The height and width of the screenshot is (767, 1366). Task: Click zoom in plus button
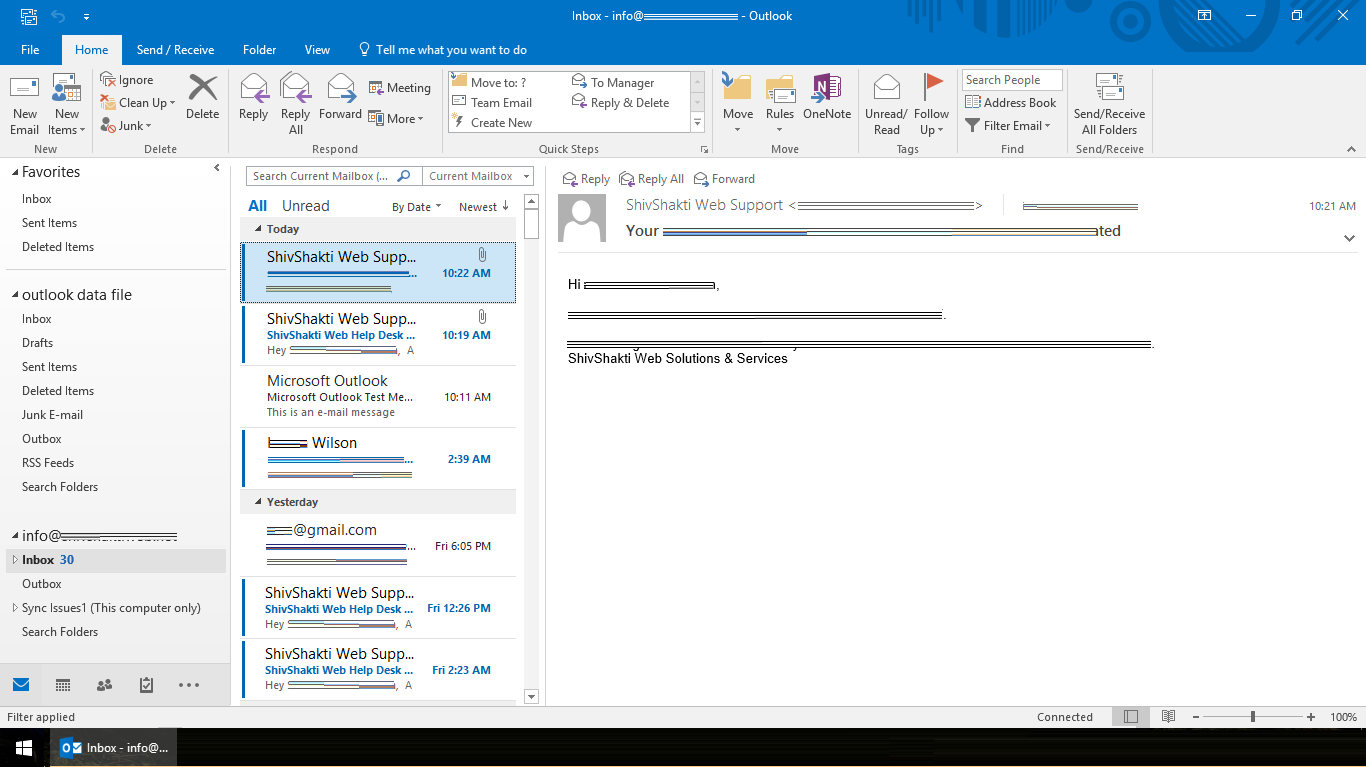pos(1311,717)
